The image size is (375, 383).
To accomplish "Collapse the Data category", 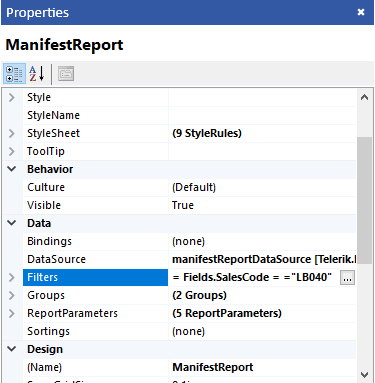I will tap(12, 223).
